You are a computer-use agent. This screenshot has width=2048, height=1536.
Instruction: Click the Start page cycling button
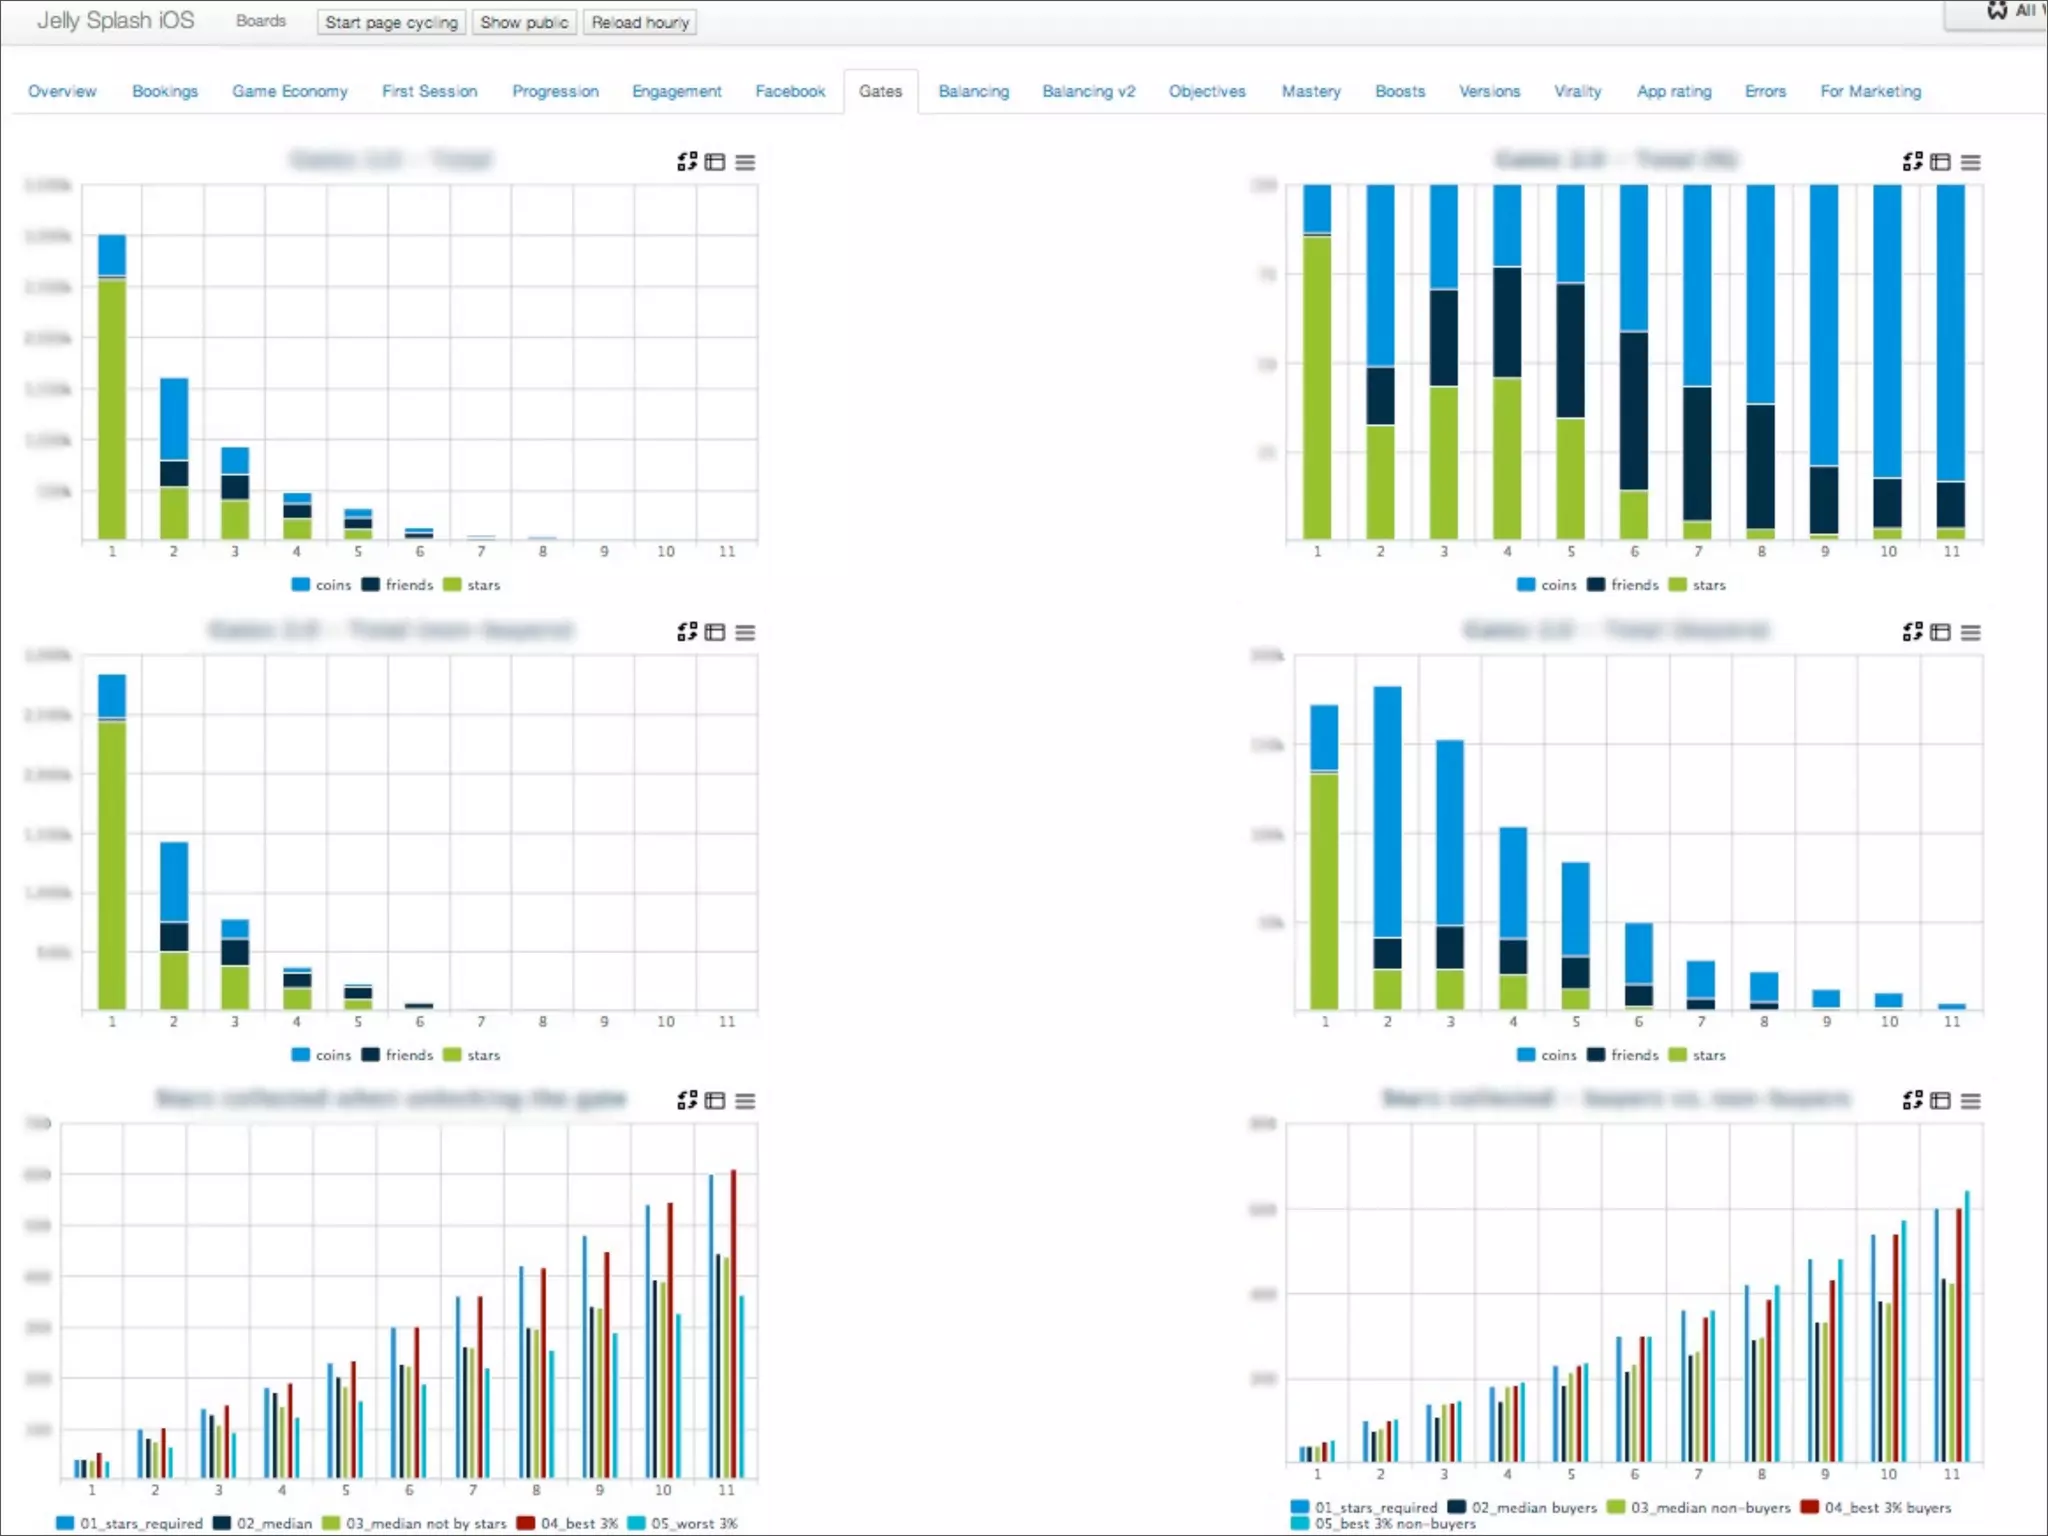391,22
